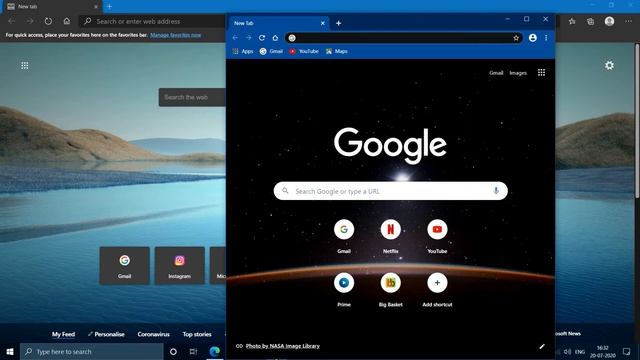Select the Coronavirus tab in Edge
This screenshot has height=360, width=640.
click(153, 334)
